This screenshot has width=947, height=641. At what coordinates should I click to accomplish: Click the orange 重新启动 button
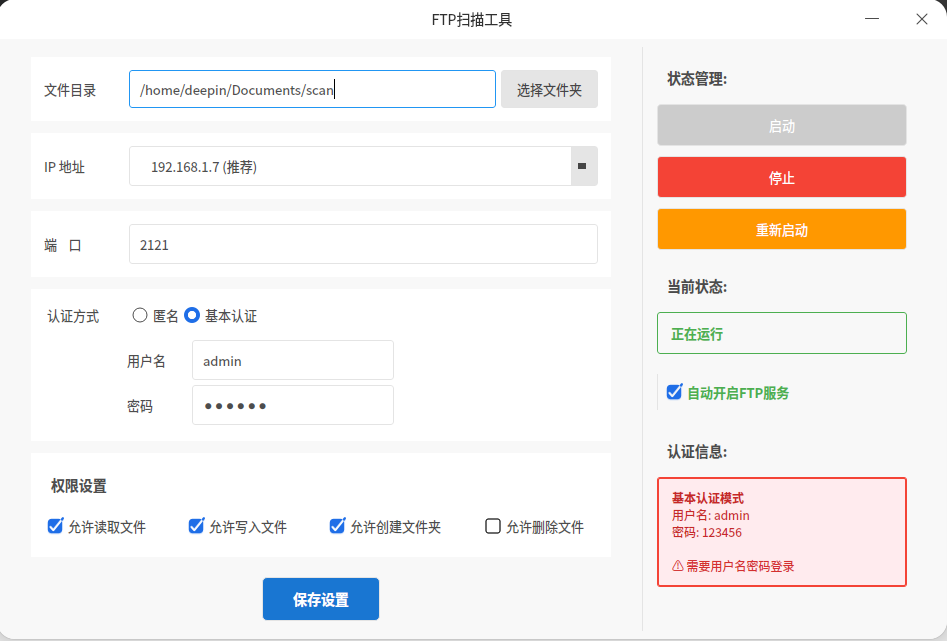[x=782, y=229]
